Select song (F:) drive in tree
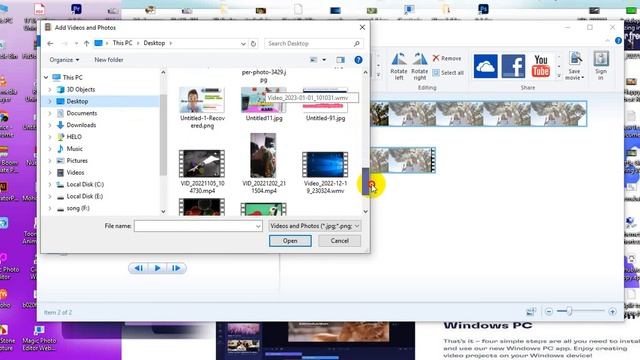640x360 pixels. (78, 208)
